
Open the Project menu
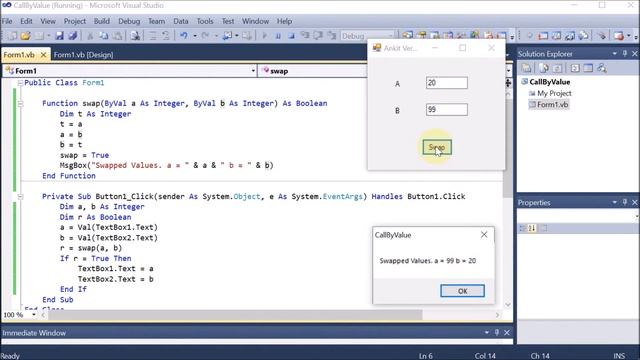(75, 21)
